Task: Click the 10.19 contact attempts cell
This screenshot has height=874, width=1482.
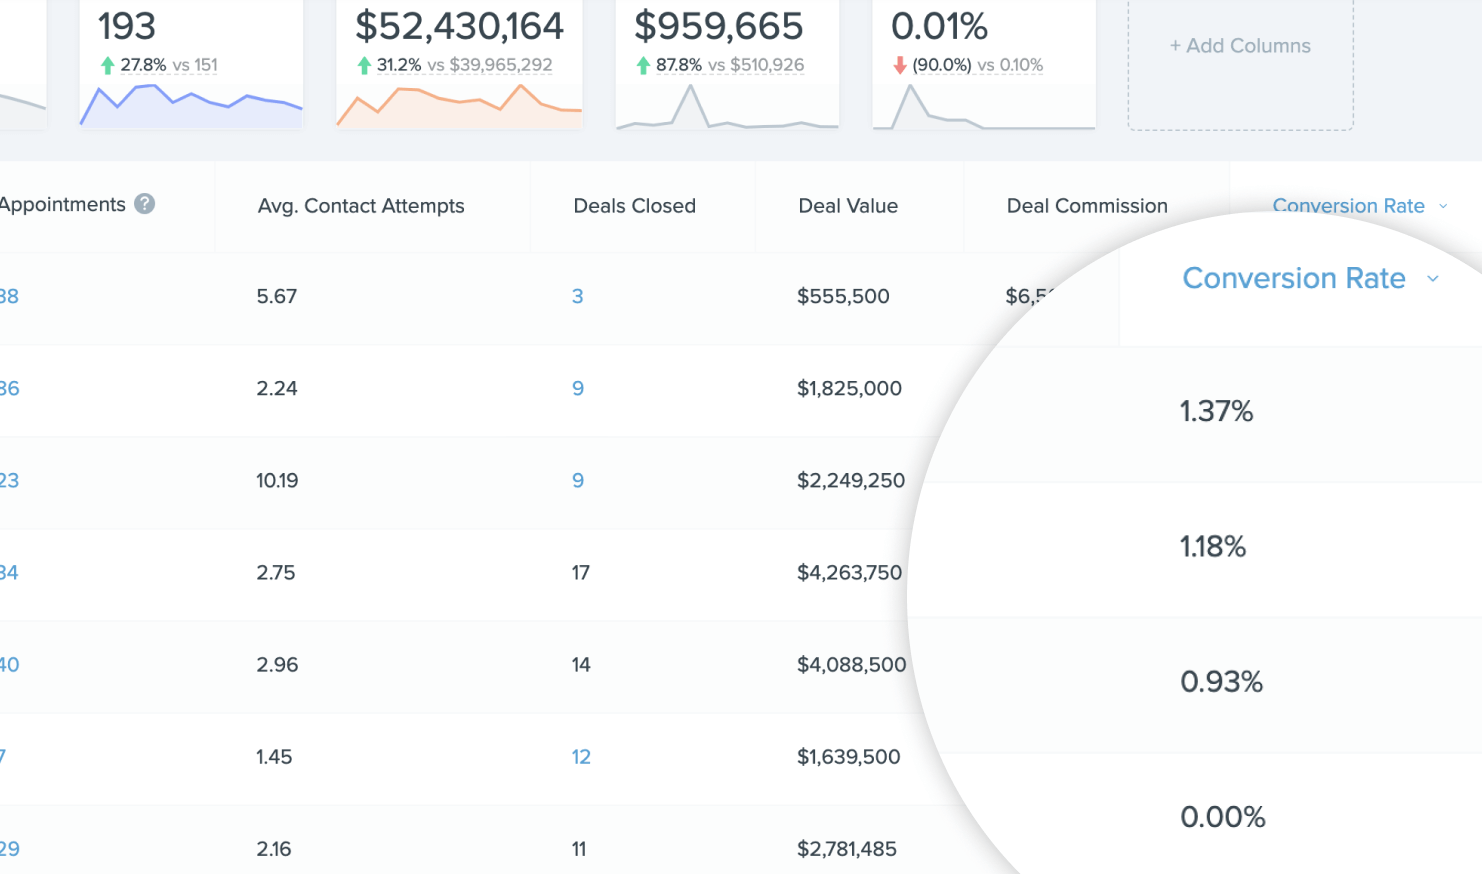Action: (x=277, y=480)
